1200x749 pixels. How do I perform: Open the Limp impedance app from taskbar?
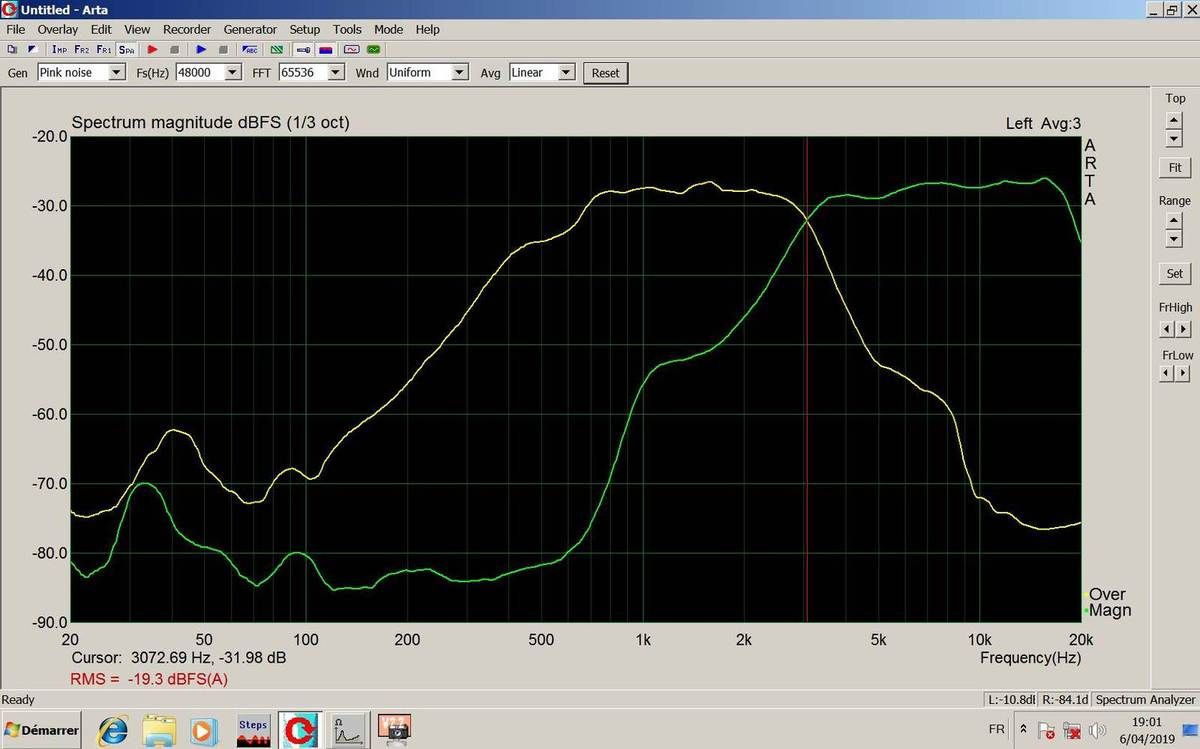click(346, 730)
